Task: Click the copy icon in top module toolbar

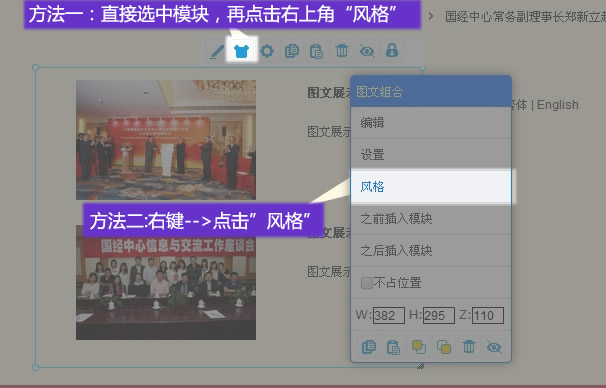Action: (292, 51)
